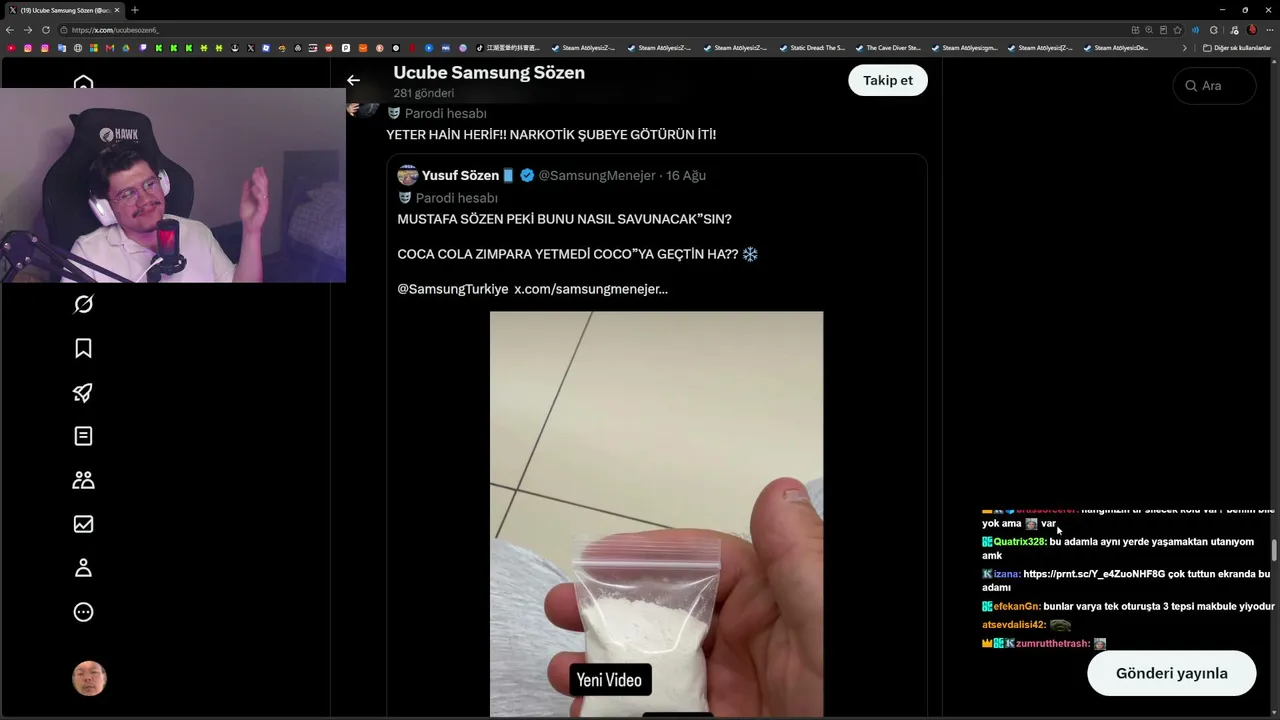
Task: Click the zumrutthetrash username in chat
Action: tap(1053, 644)
